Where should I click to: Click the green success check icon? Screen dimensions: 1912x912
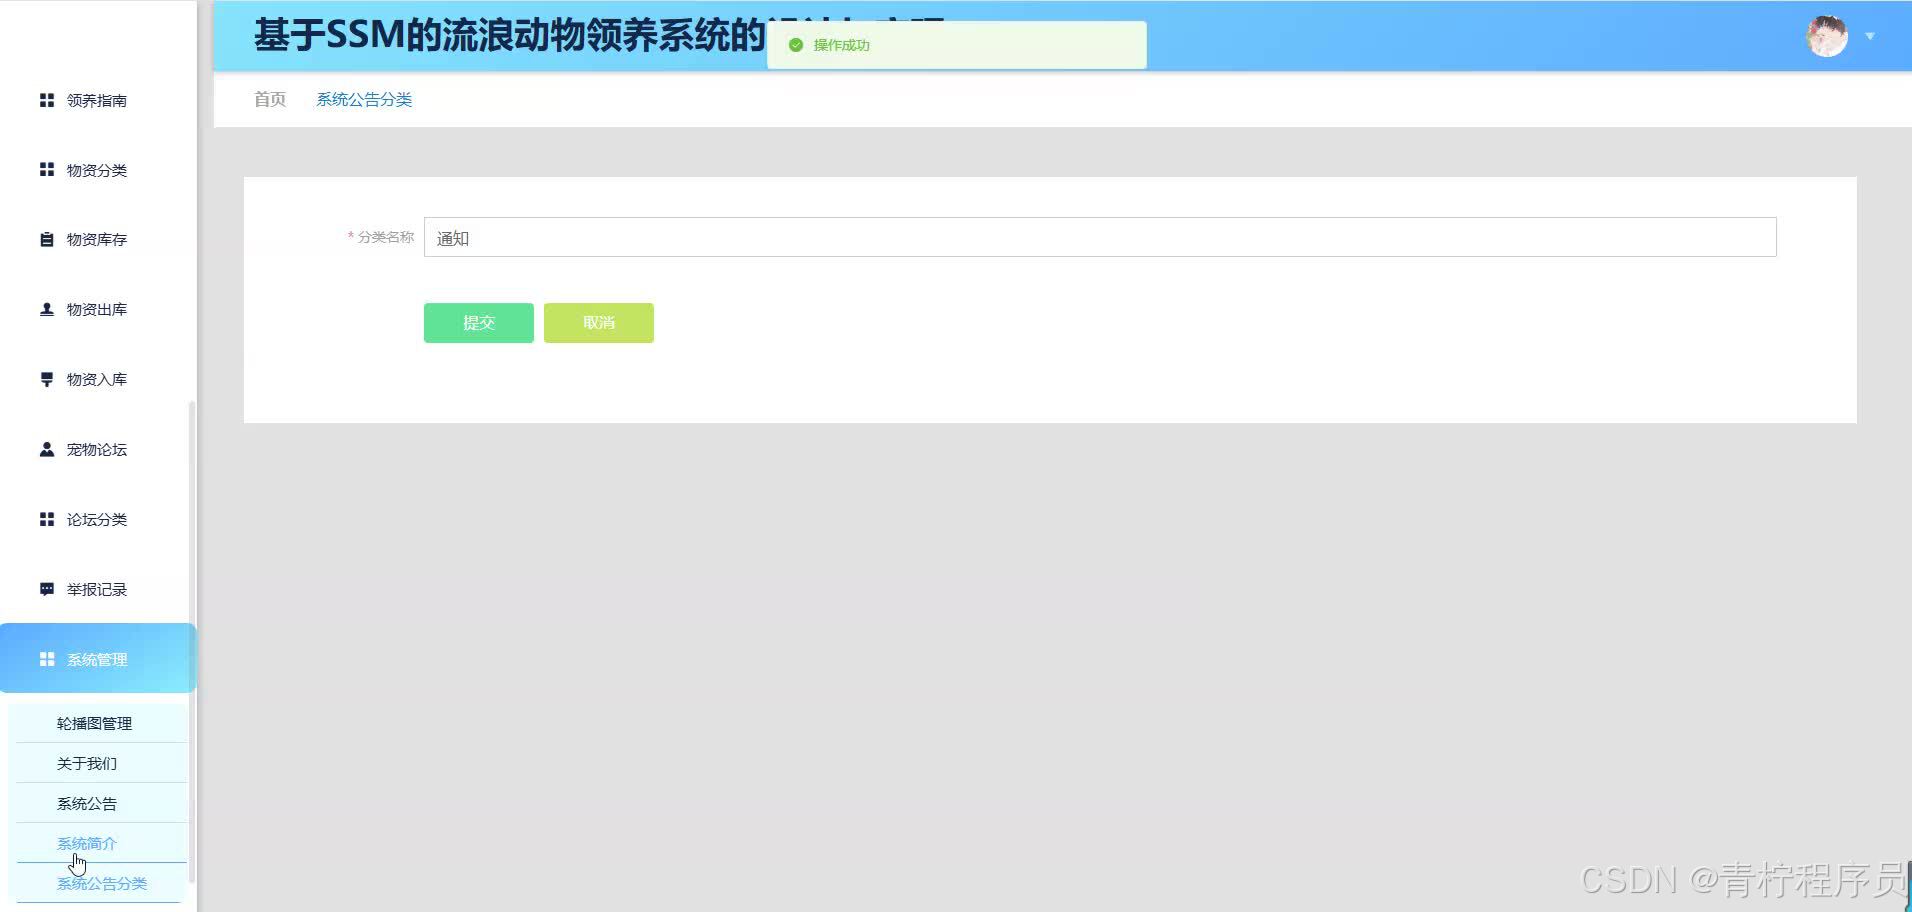[796, 45]
